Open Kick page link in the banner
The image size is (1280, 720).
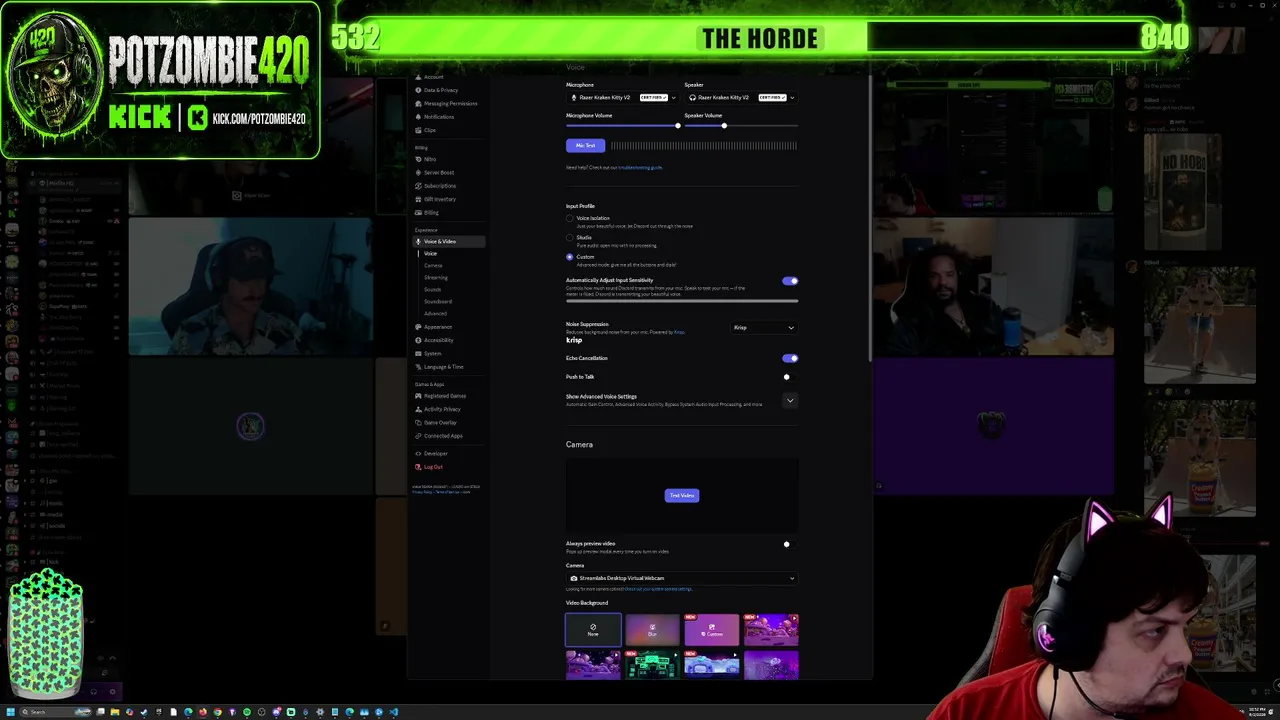(x=259, y=119)
